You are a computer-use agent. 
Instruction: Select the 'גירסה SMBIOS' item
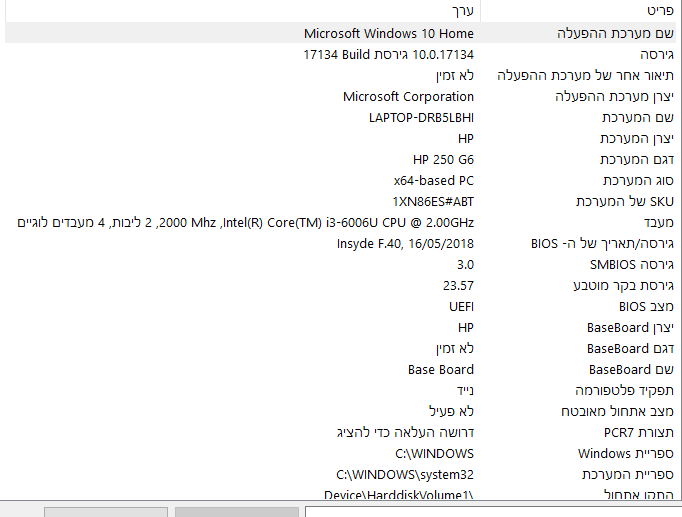632,264
